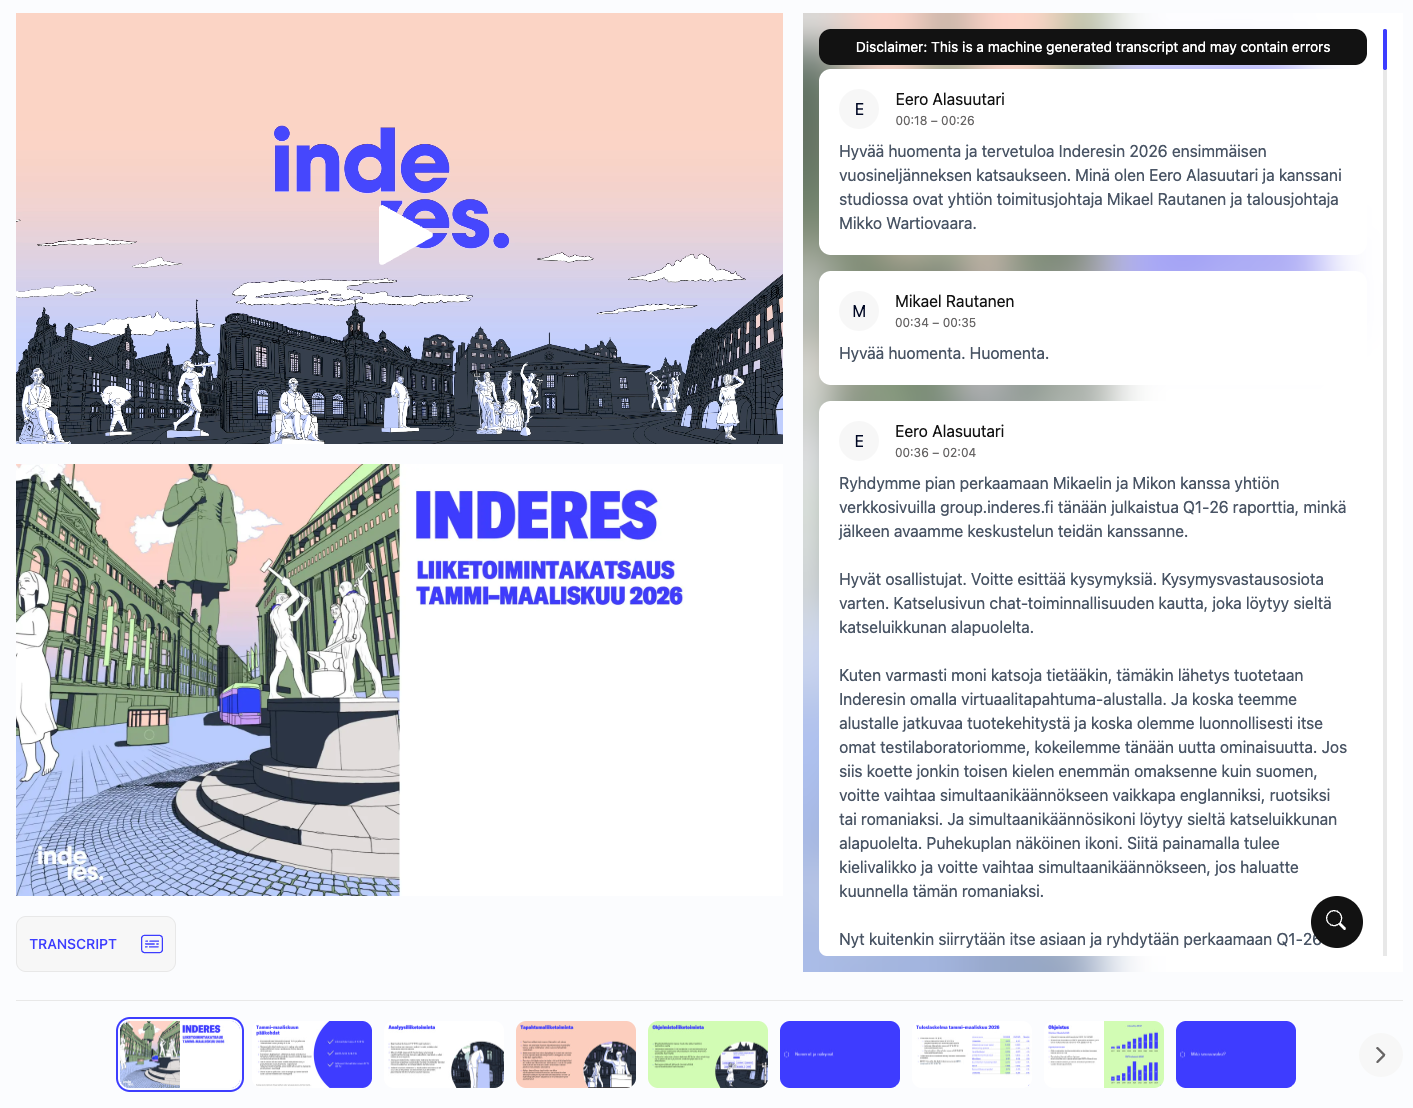Jump to Mikael Rautanen's 00:34 – 00:35 timestamp

coord(935,323)
